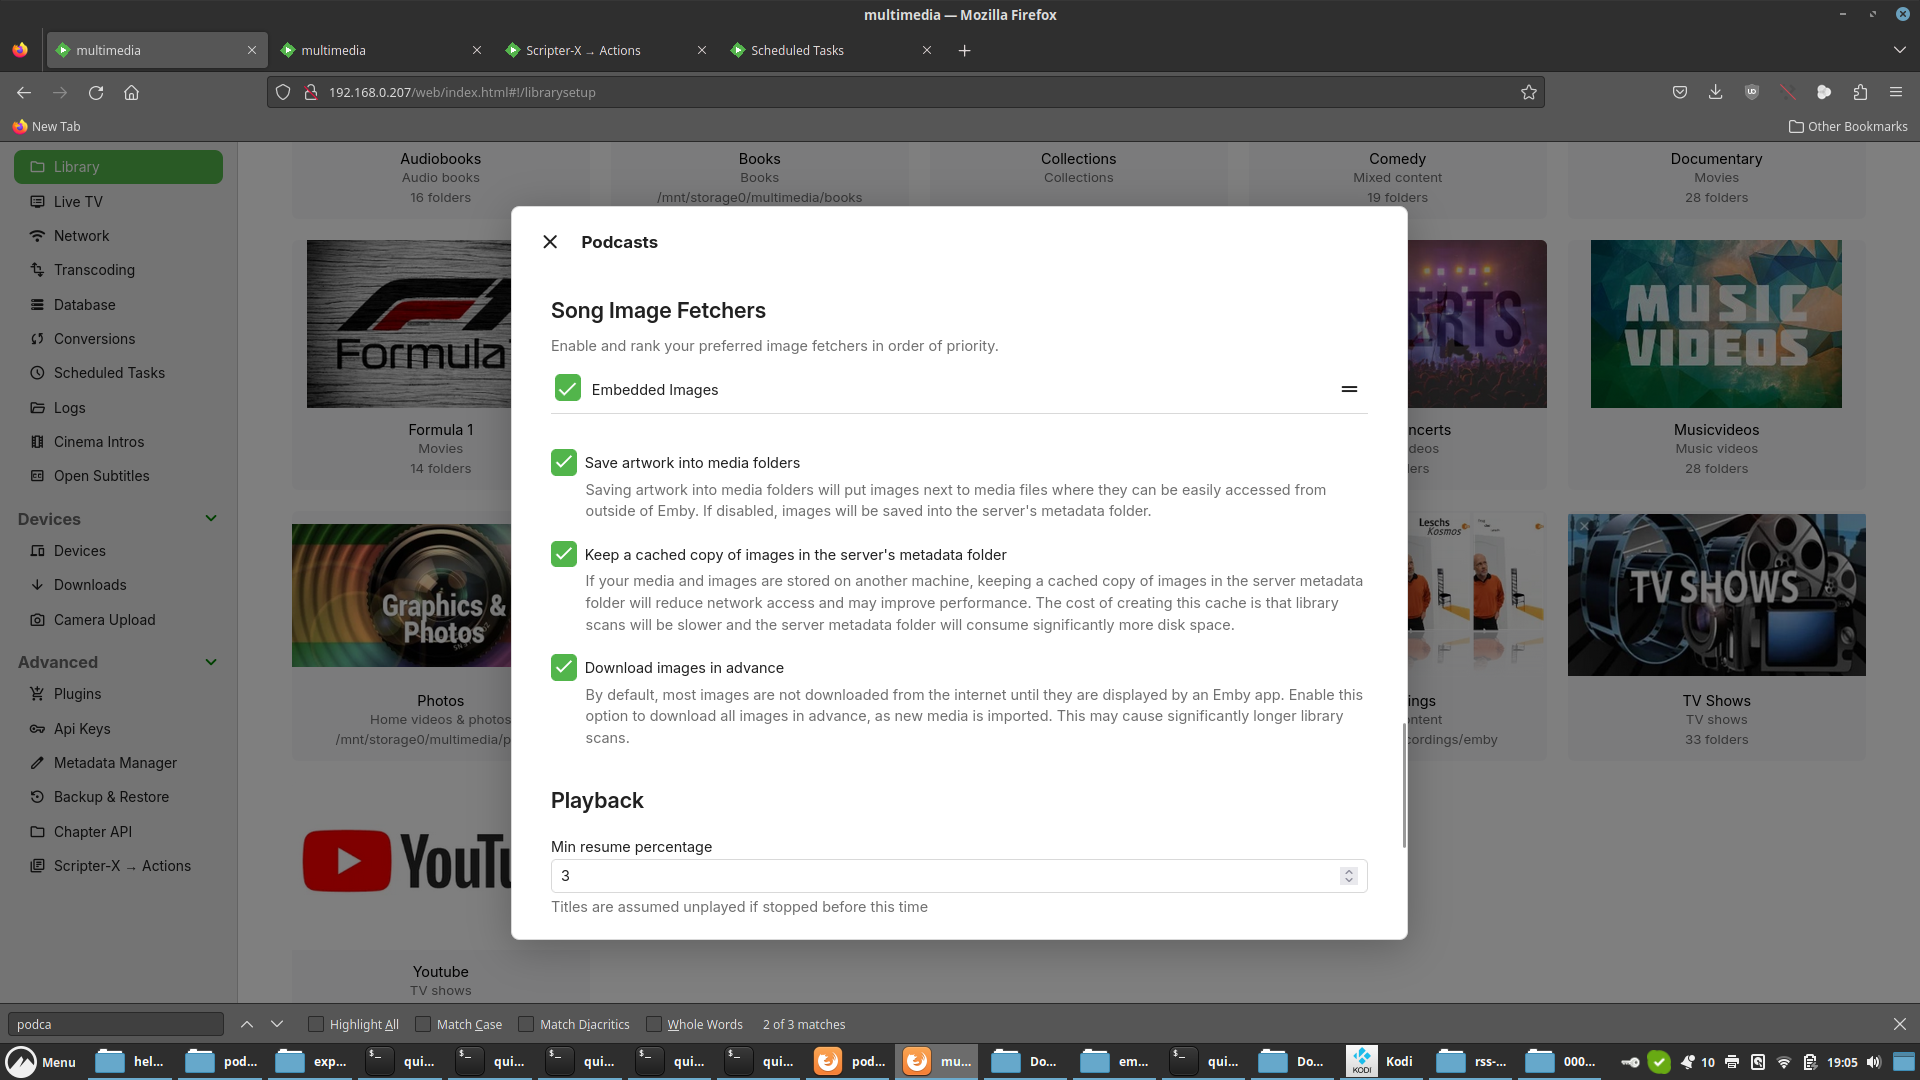Screen dimensions: 1920x1080
Task: Go to the Metadata Manager
Action: coord(113,762)
